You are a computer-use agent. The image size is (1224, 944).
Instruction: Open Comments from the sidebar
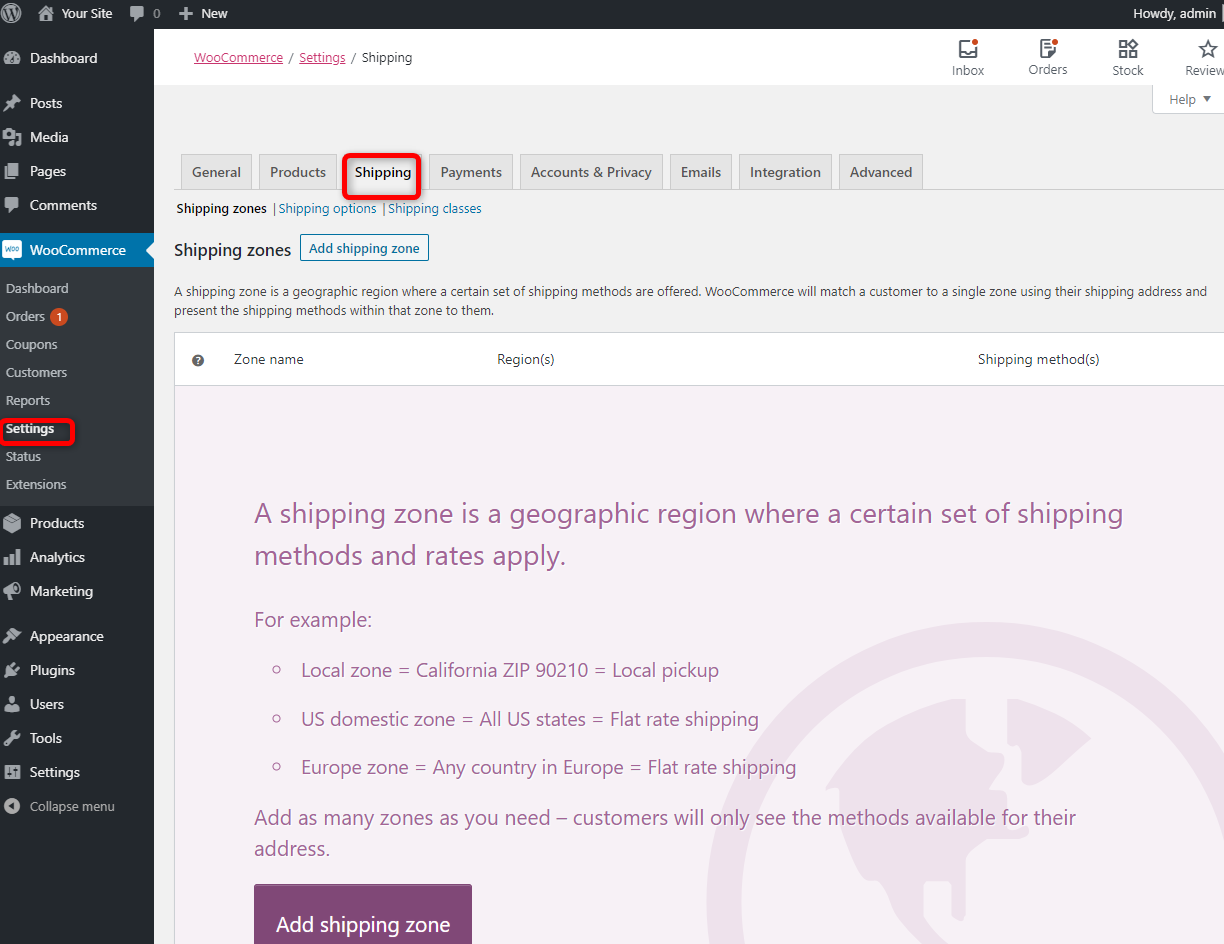(63, 205)
